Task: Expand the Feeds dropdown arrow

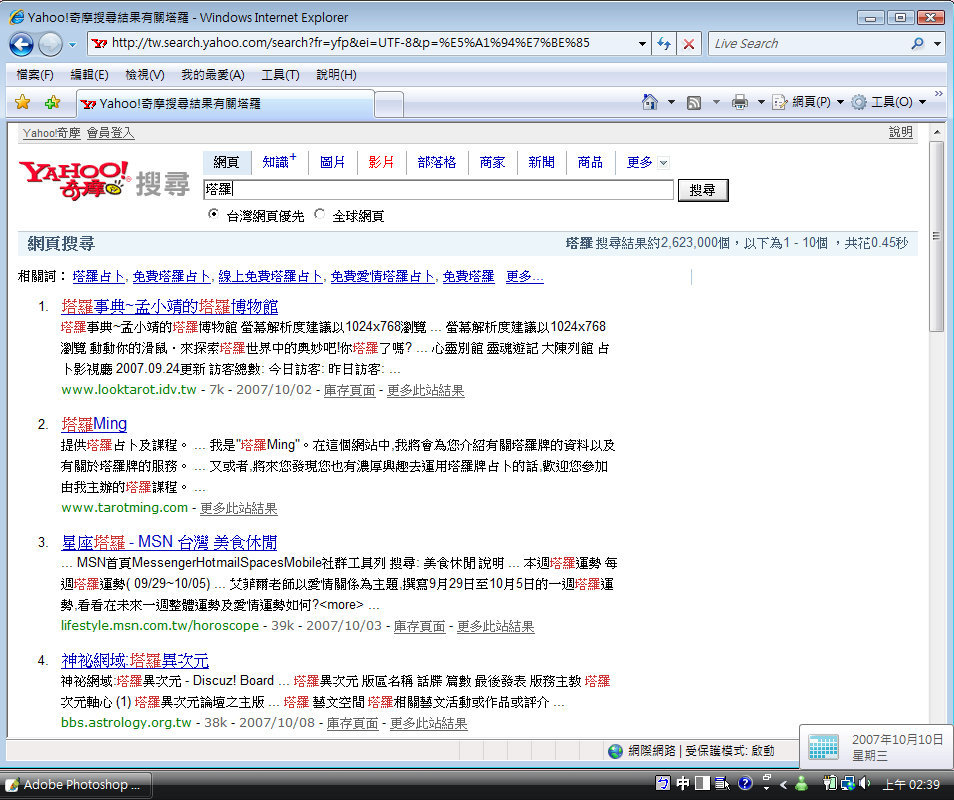Action: coord(716,102)
